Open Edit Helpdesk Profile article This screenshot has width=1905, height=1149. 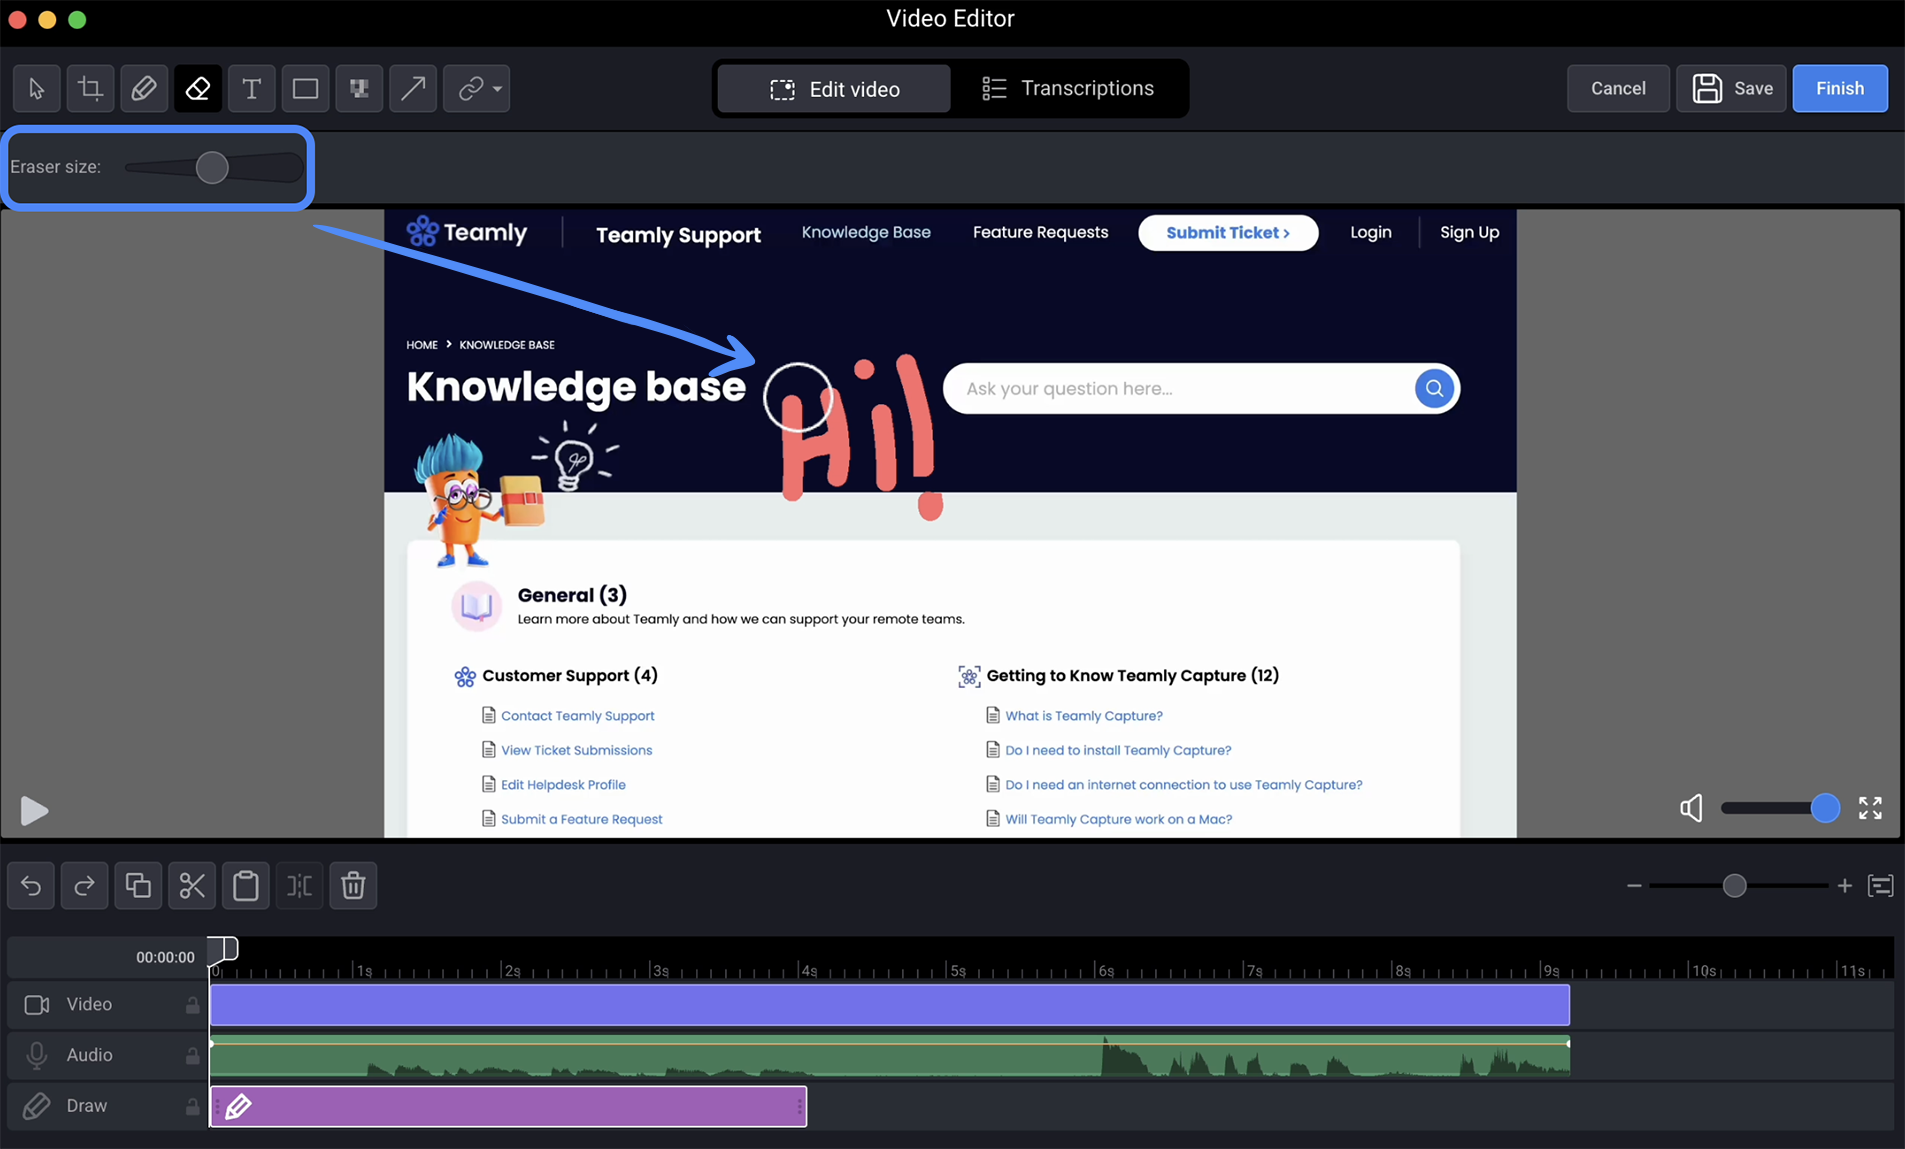563,785
